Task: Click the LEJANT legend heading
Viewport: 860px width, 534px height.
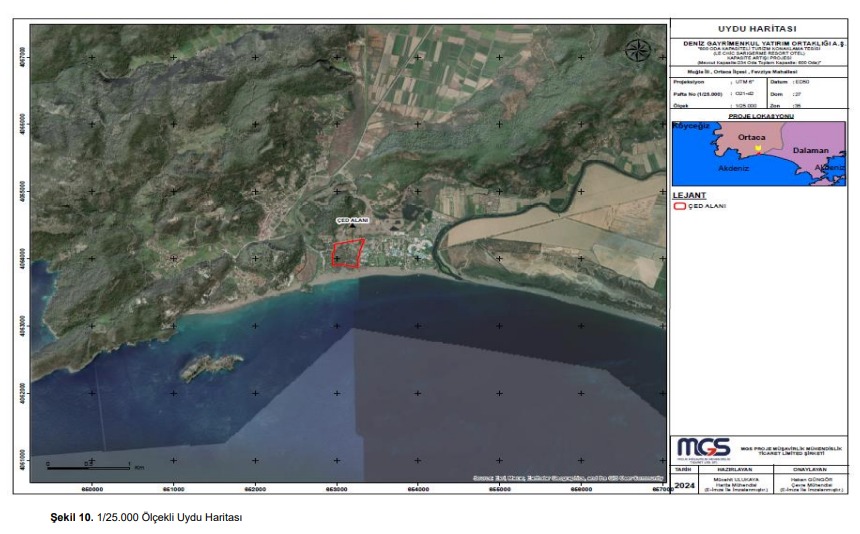Action: click(688, 195)
